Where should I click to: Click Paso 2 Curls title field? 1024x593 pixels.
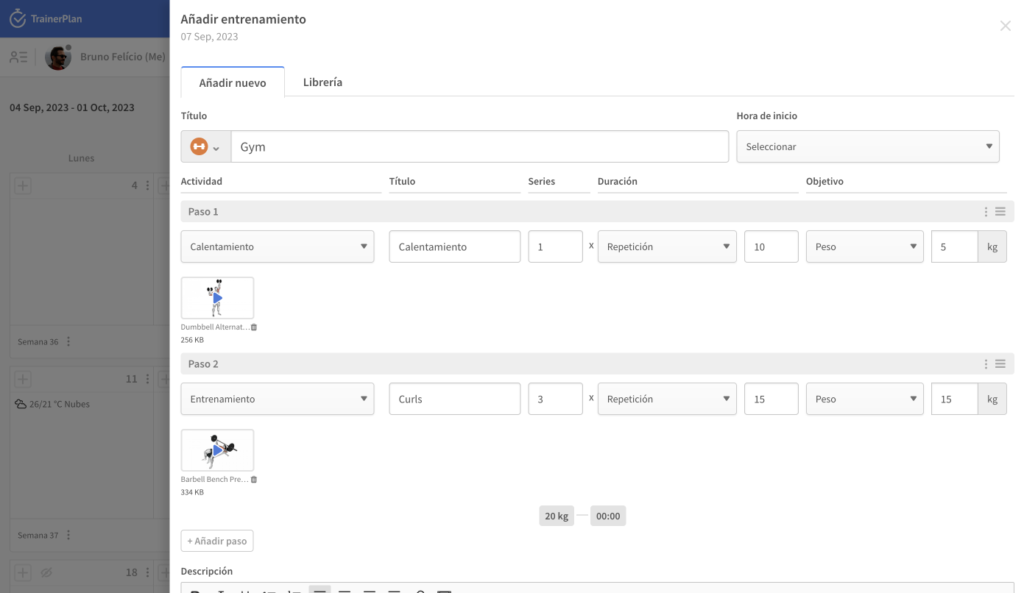(x=455, y=399)
